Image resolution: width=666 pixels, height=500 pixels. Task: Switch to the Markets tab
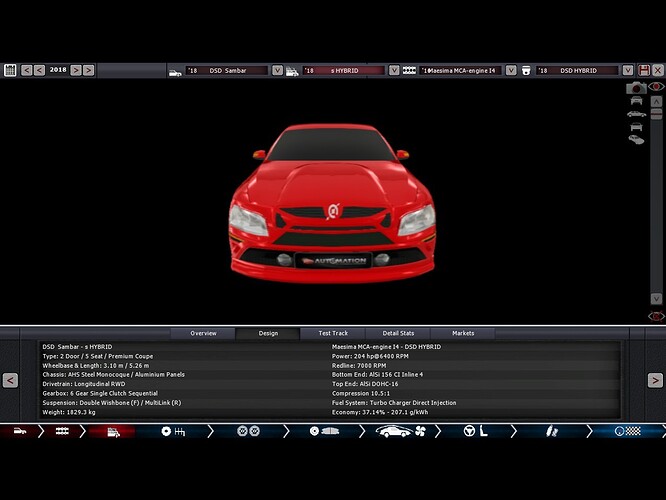[463, 333]
